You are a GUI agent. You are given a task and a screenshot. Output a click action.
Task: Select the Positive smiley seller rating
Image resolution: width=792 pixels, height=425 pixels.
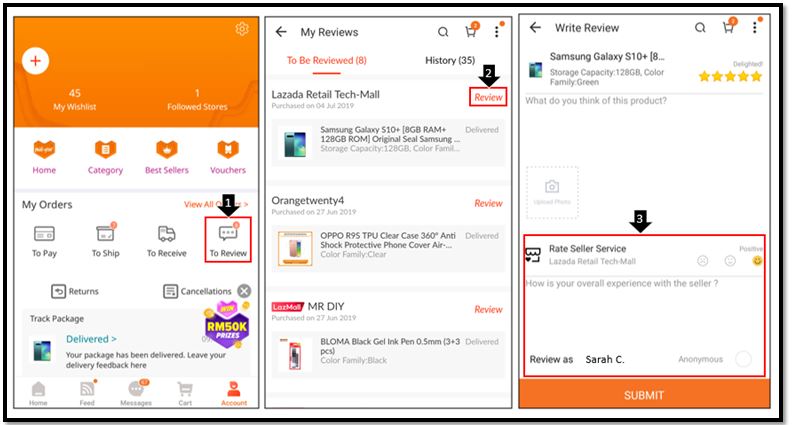click(757, 261)
